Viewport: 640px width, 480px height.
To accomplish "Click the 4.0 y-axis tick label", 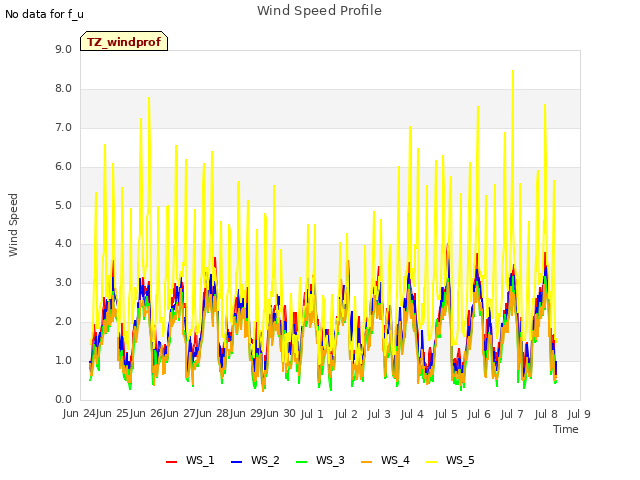I will pos(63,244).
